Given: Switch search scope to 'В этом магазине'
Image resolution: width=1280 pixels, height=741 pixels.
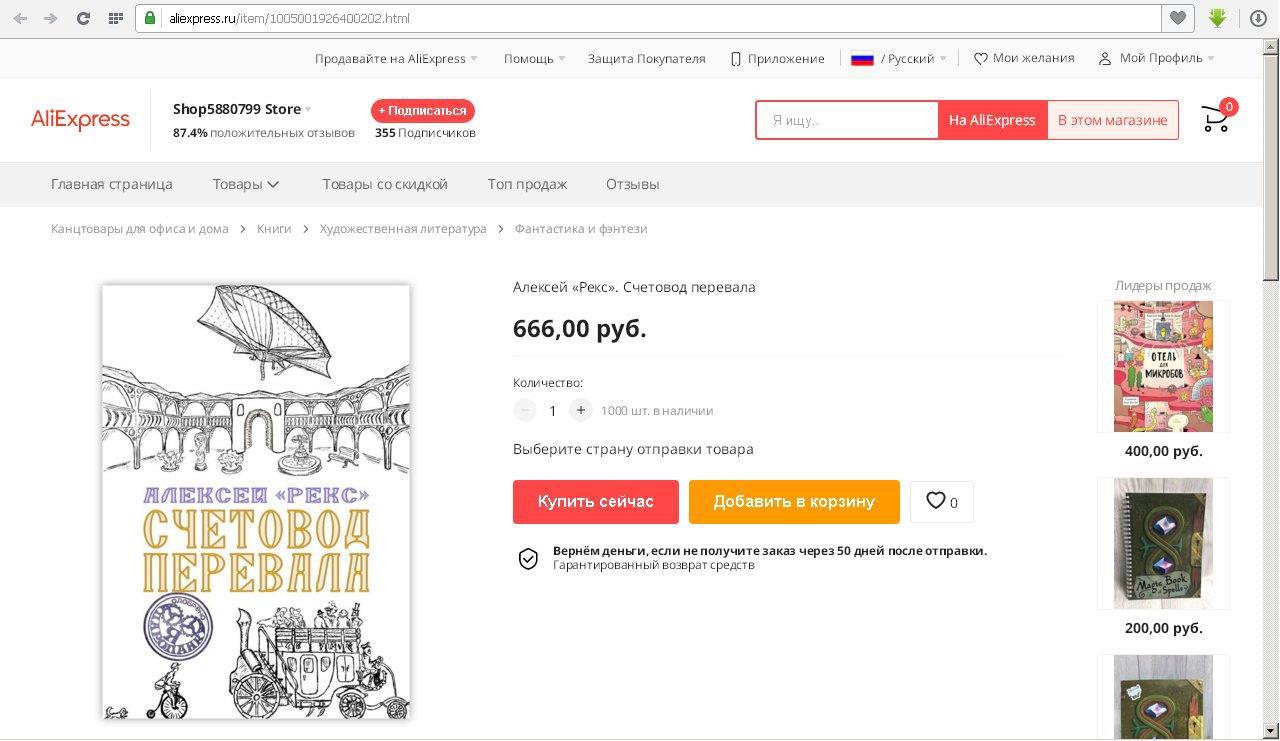Looking at the screenshot, I should (x=1112, y=120).
